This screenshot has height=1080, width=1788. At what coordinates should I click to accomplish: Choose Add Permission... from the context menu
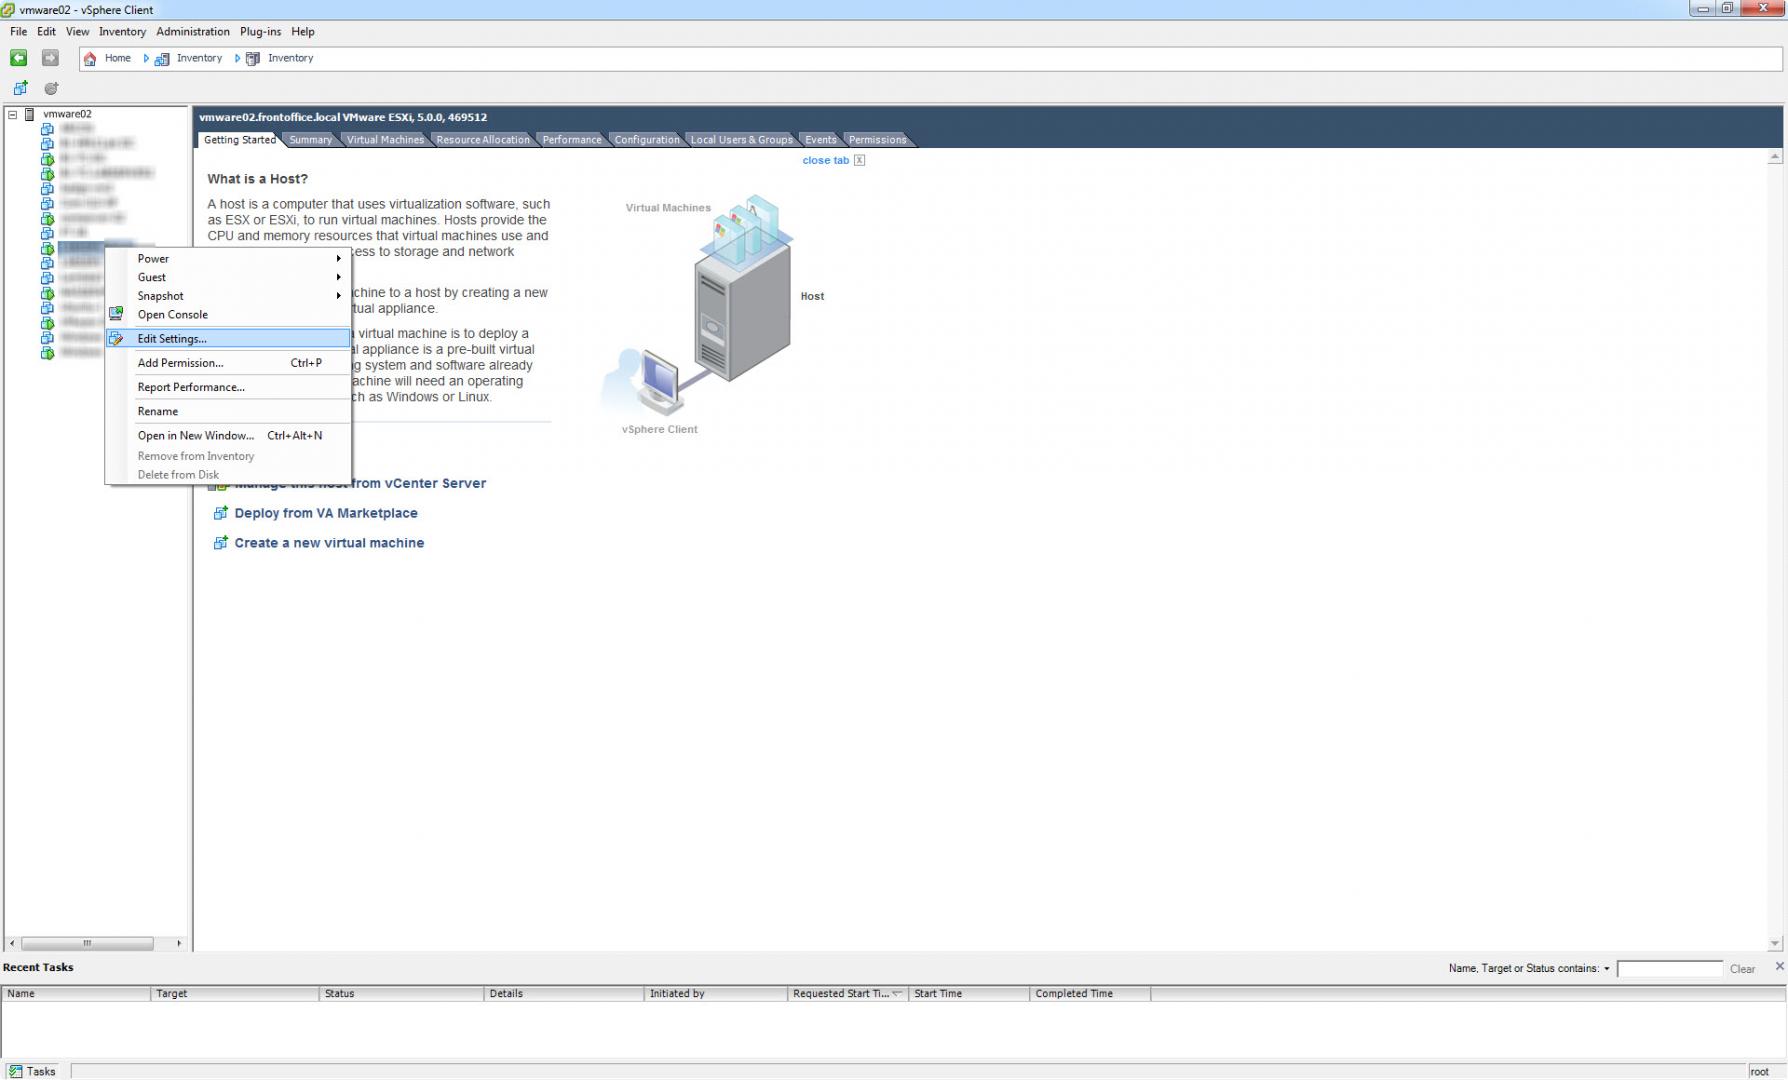coord(228,363)
